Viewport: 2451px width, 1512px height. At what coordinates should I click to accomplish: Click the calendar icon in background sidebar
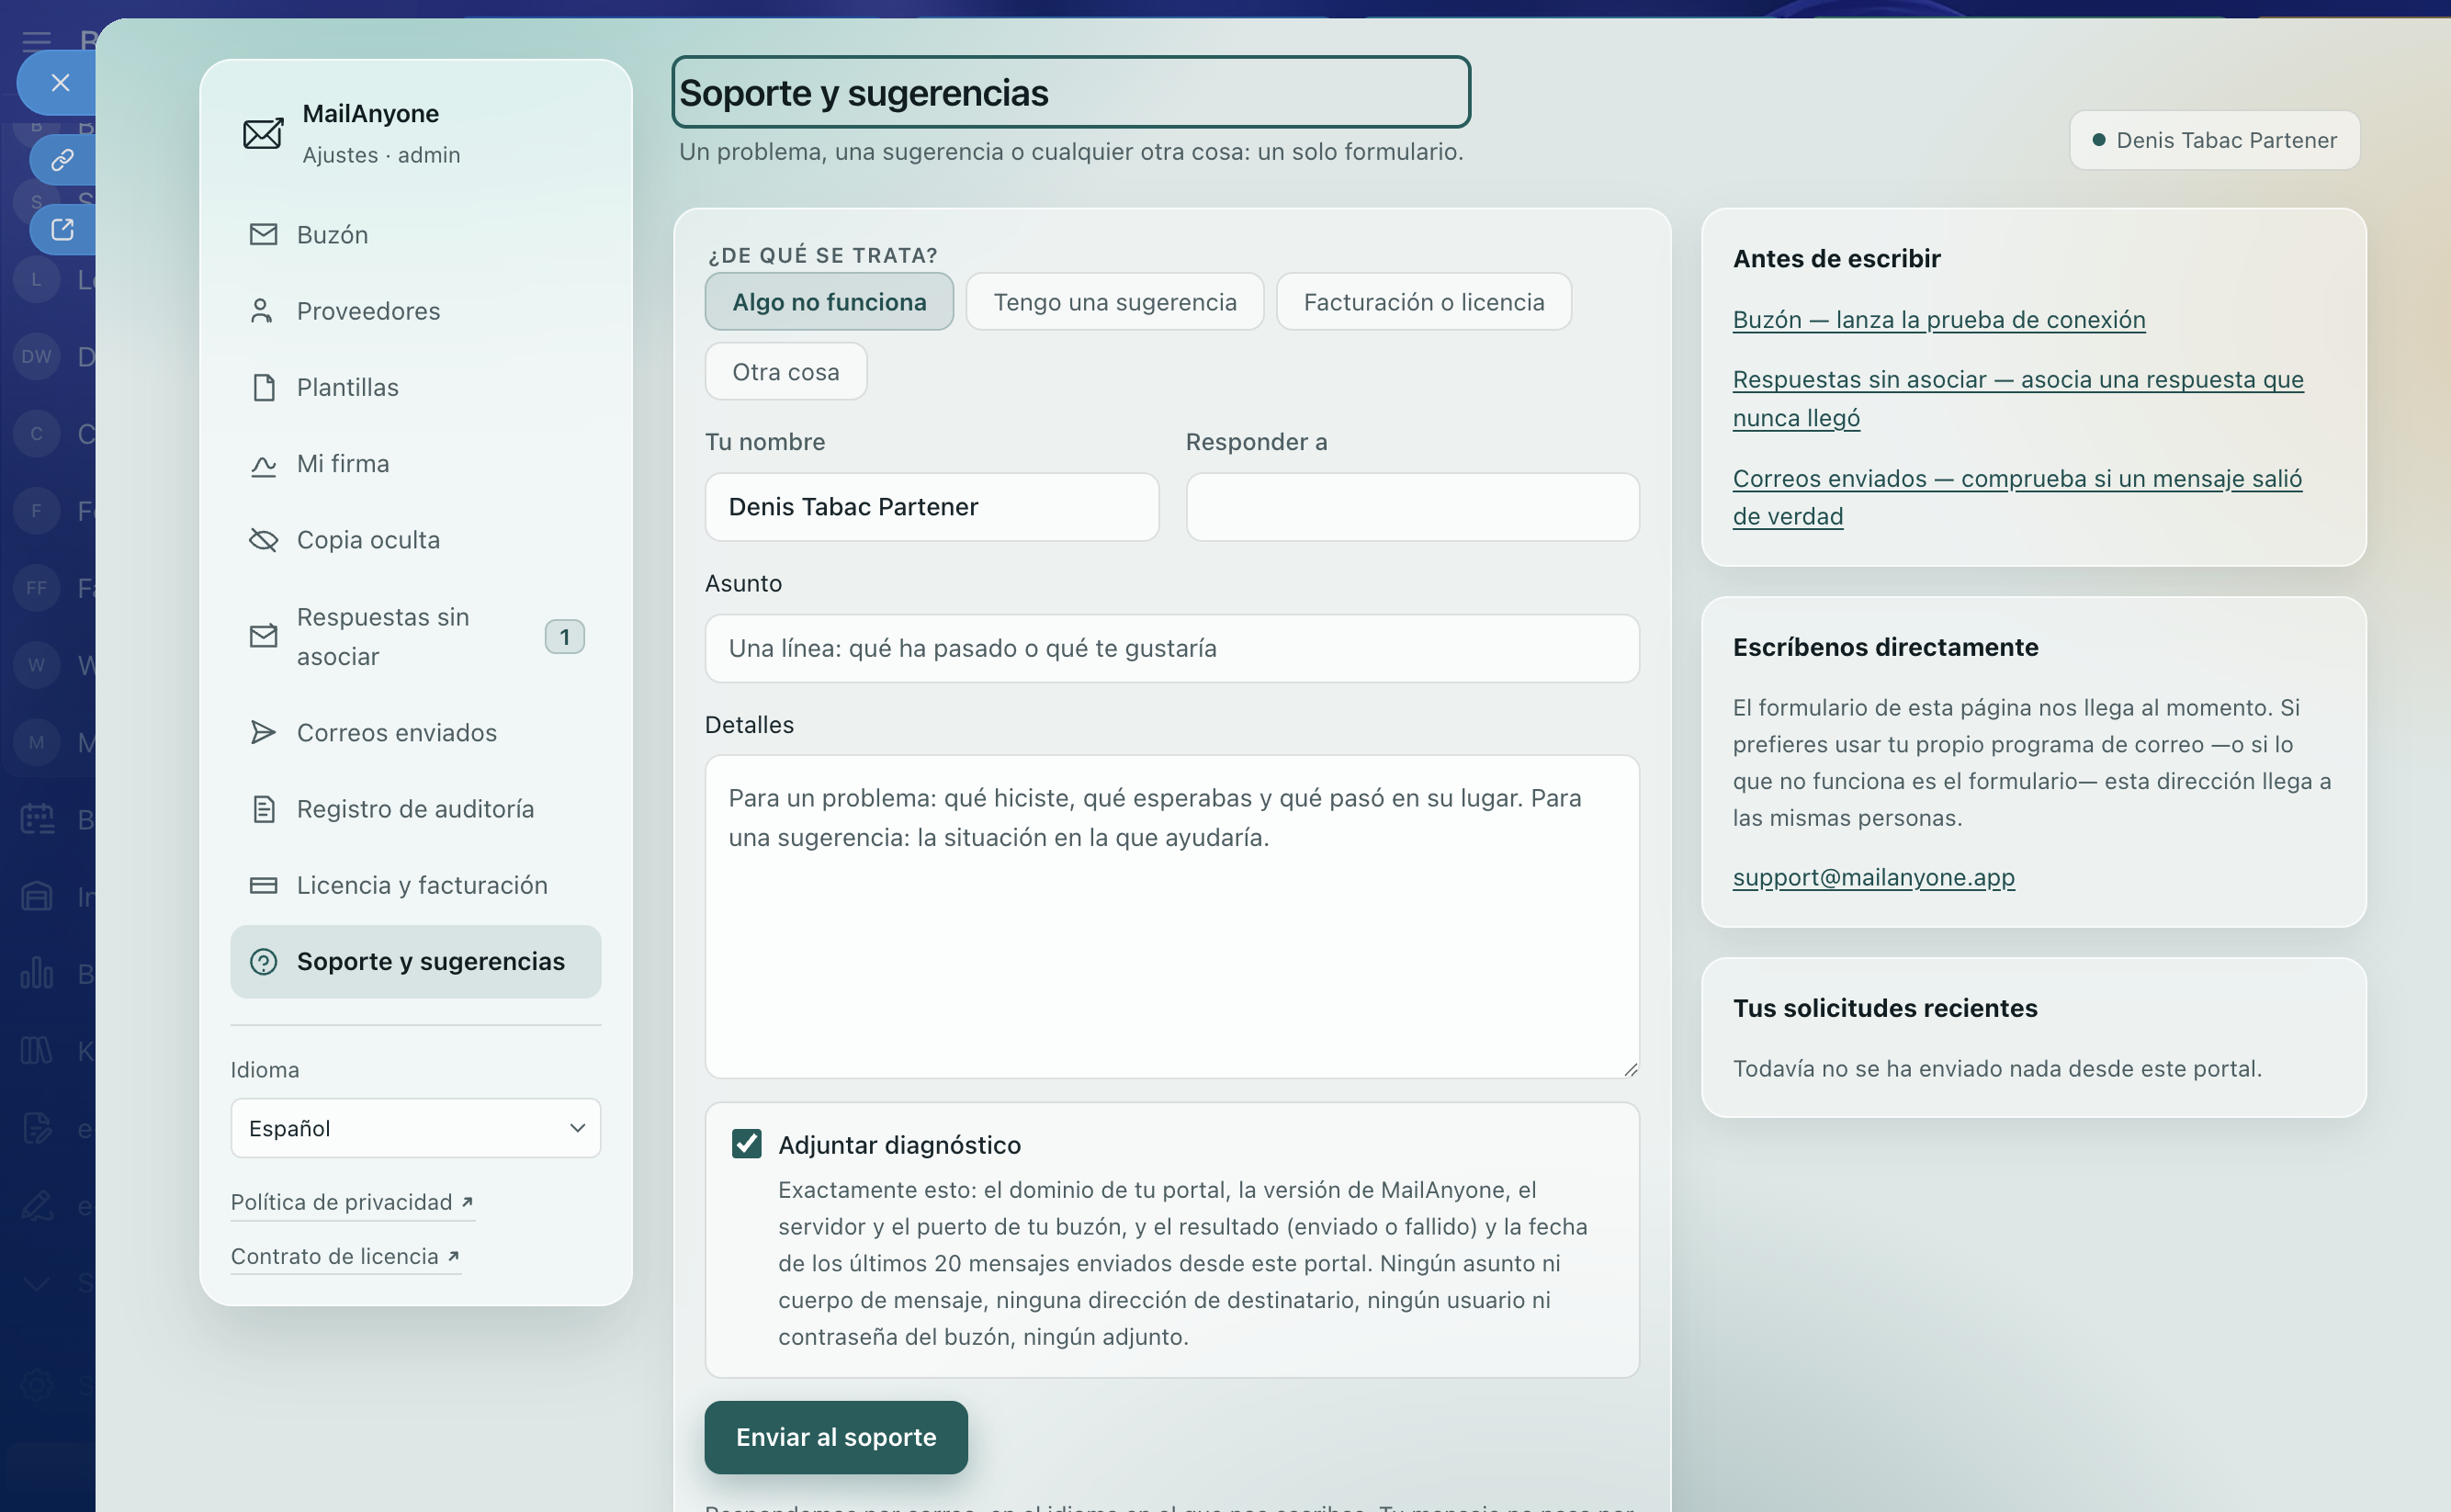pos(37,819)
